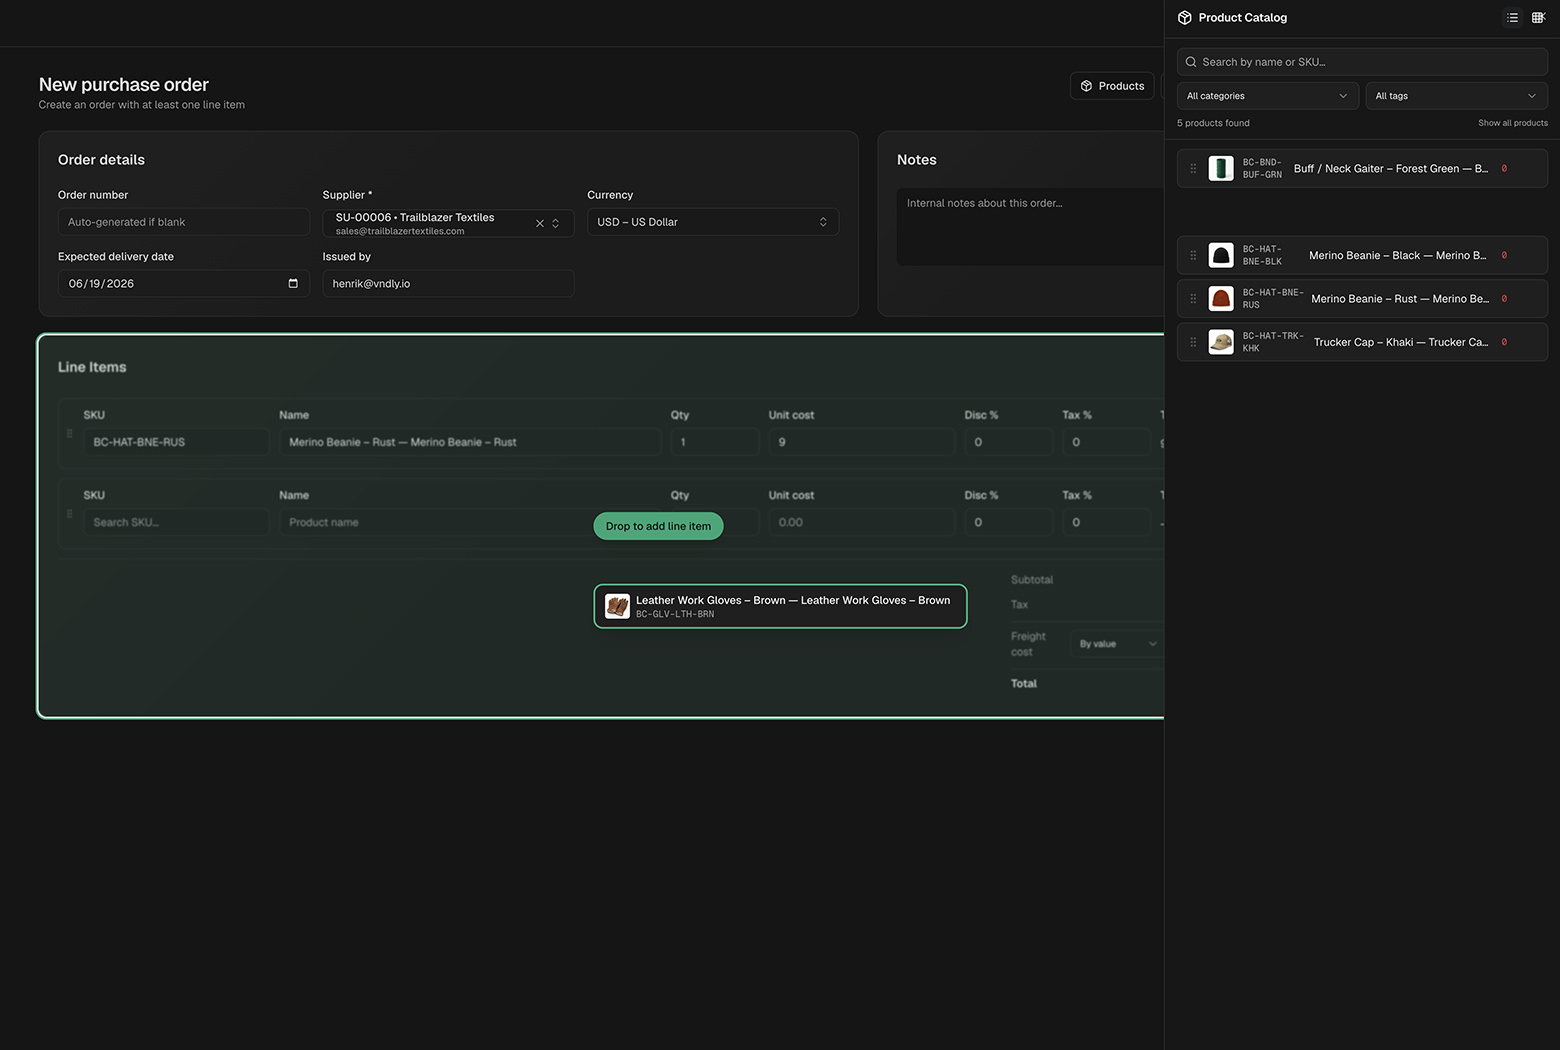
Task: Click the Trucker Cap Khaki thumbnail
Action: tap(1221, 342)
